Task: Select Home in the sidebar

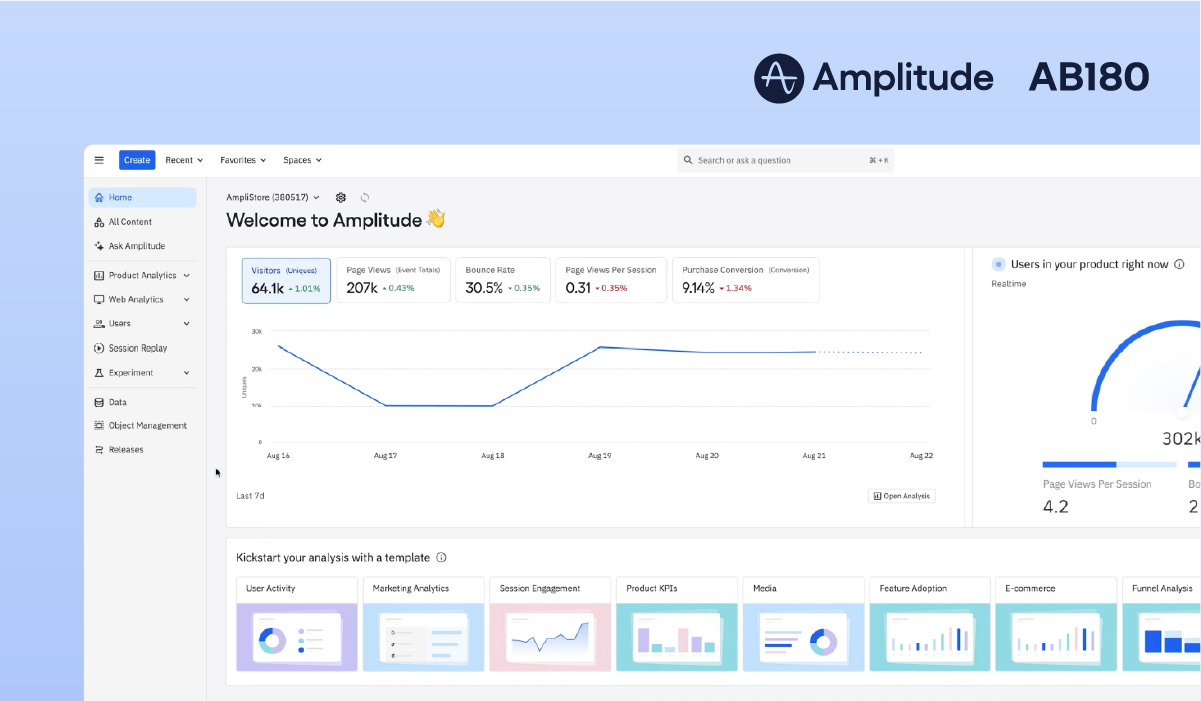Action: point(142,198)
